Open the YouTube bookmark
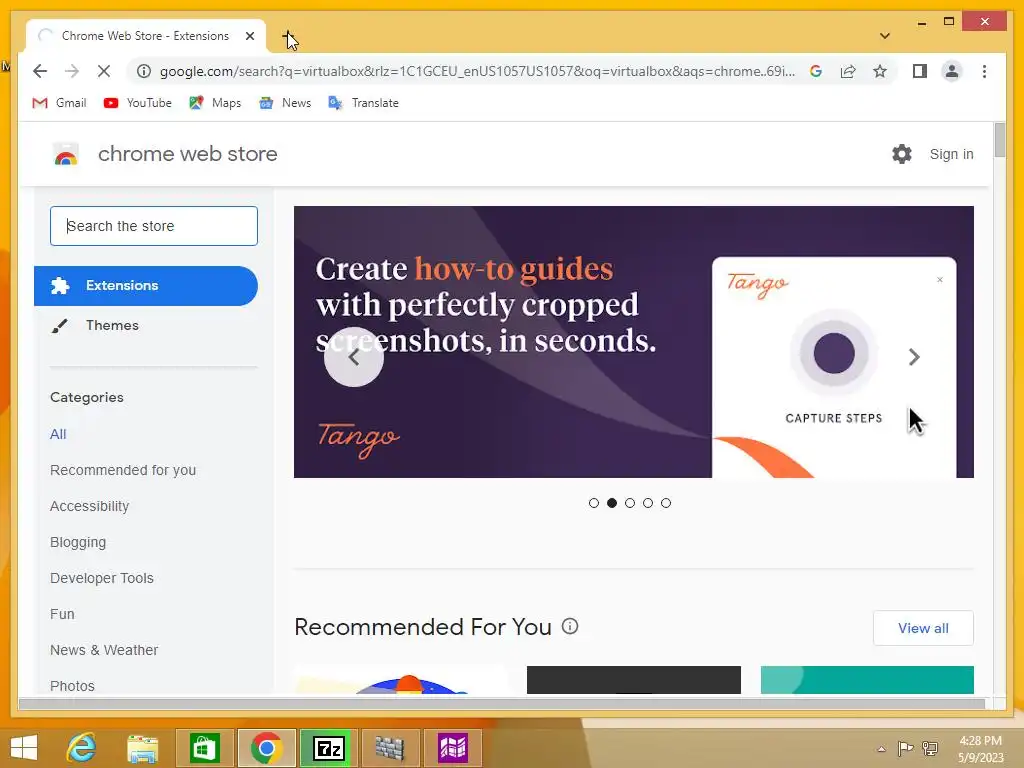 pyautogui.click(x=138, y=103)
